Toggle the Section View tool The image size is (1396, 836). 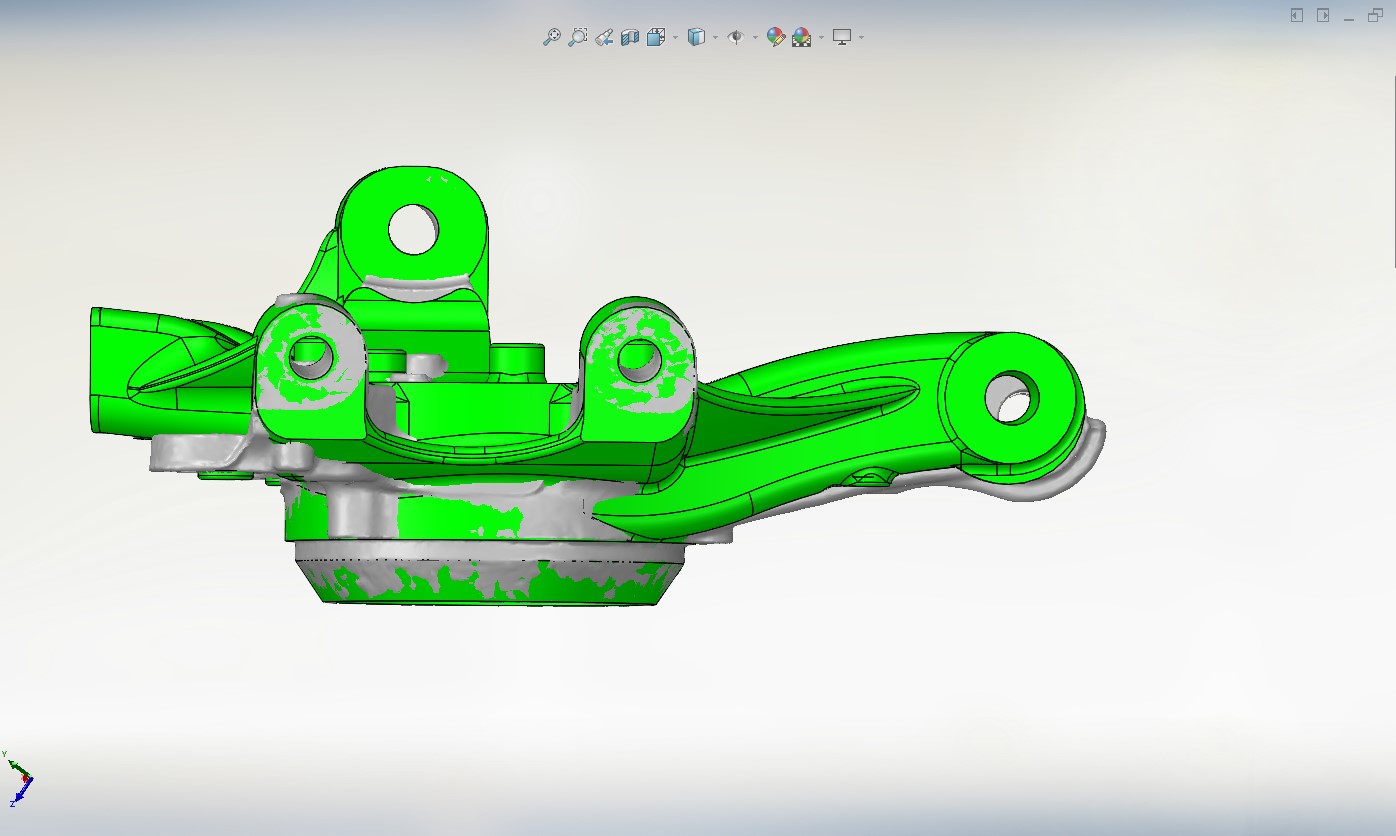click(x=630, y=37)
